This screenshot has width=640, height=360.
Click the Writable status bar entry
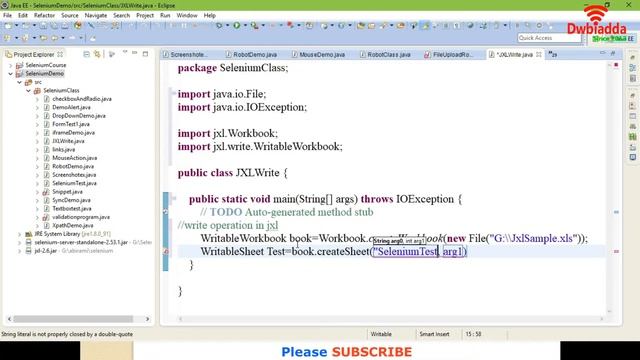(381, 334)
